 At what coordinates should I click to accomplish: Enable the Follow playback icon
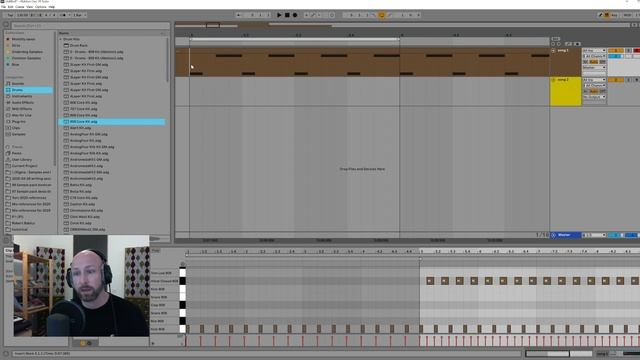tap(239, 15)
